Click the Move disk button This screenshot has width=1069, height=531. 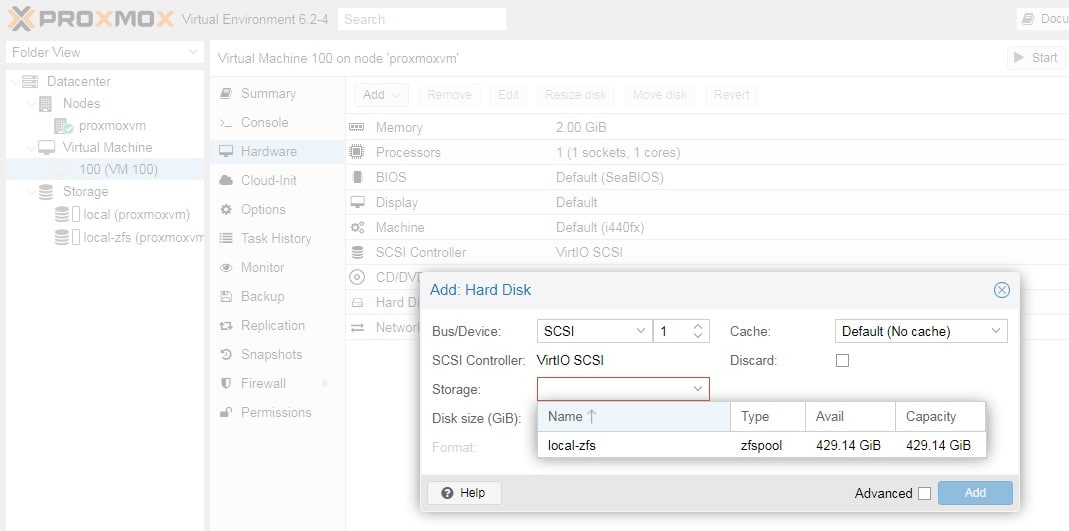(659, 95)
